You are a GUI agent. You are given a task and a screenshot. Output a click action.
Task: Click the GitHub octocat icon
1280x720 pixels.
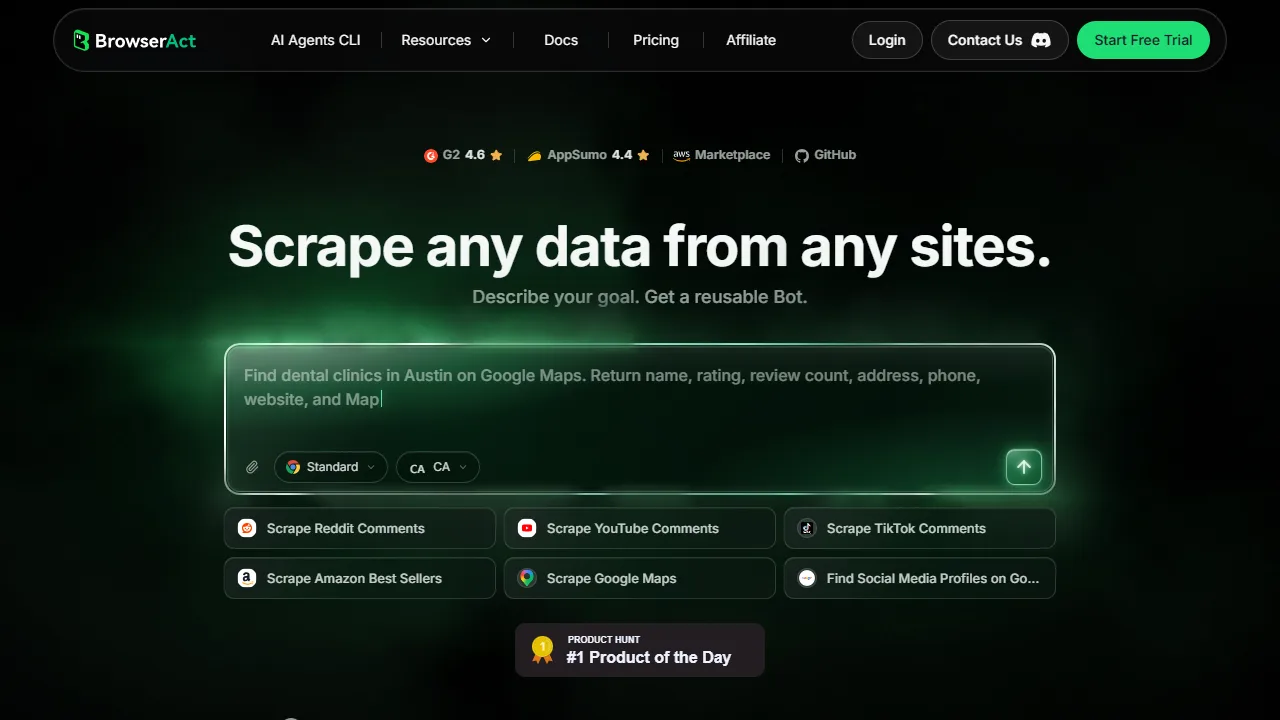tap(801, 155)
